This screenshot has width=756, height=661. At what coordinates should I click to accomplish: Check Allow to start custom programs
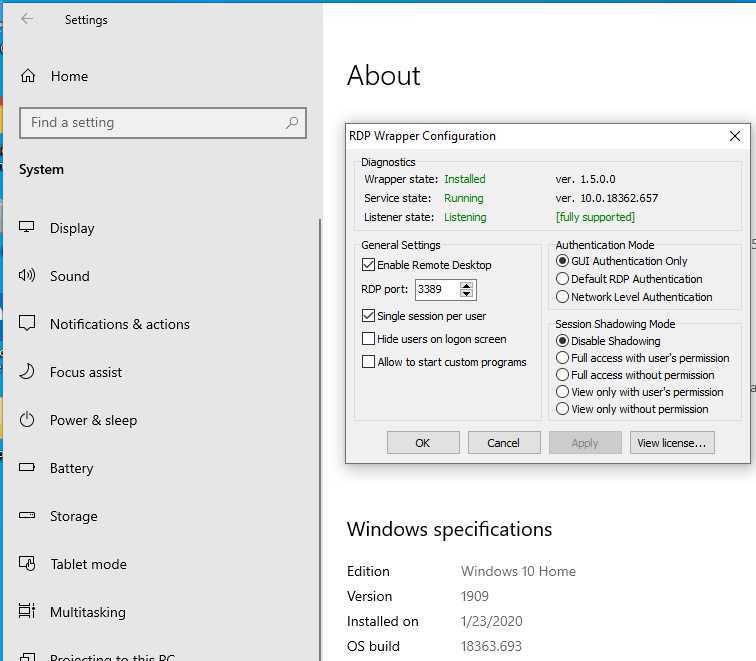[x=368, y=362]
